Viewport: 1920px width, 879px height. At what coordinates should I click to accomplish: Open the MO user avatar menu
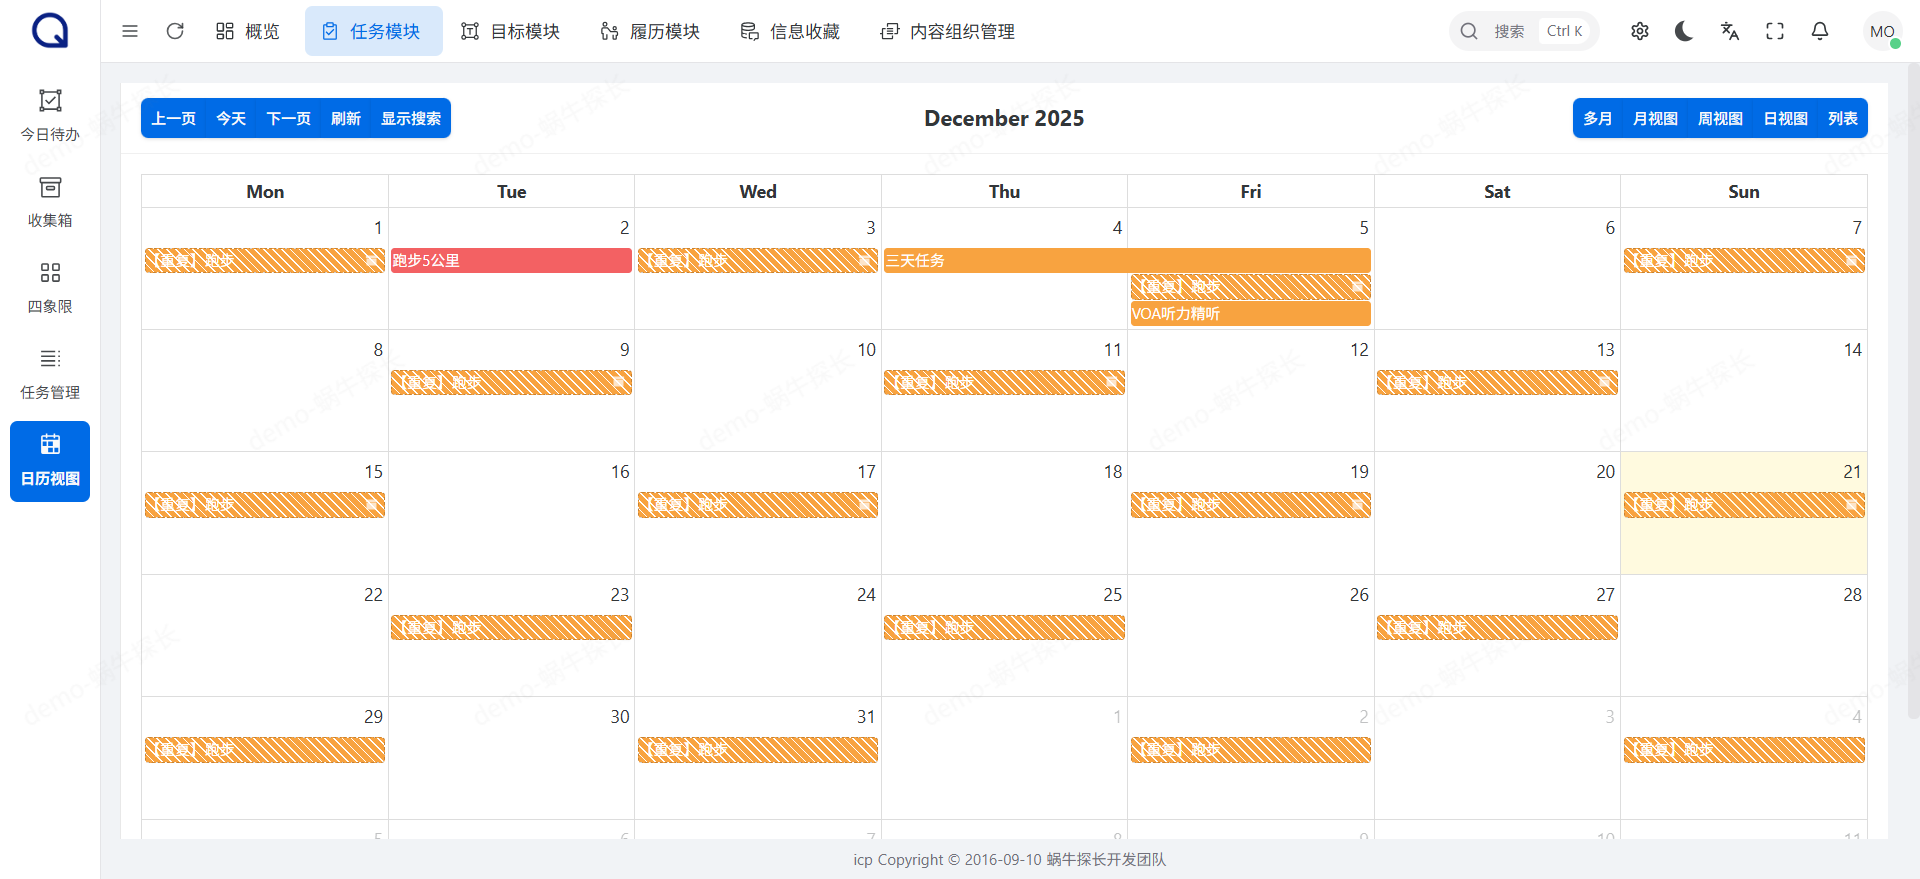coord(1882,31)
